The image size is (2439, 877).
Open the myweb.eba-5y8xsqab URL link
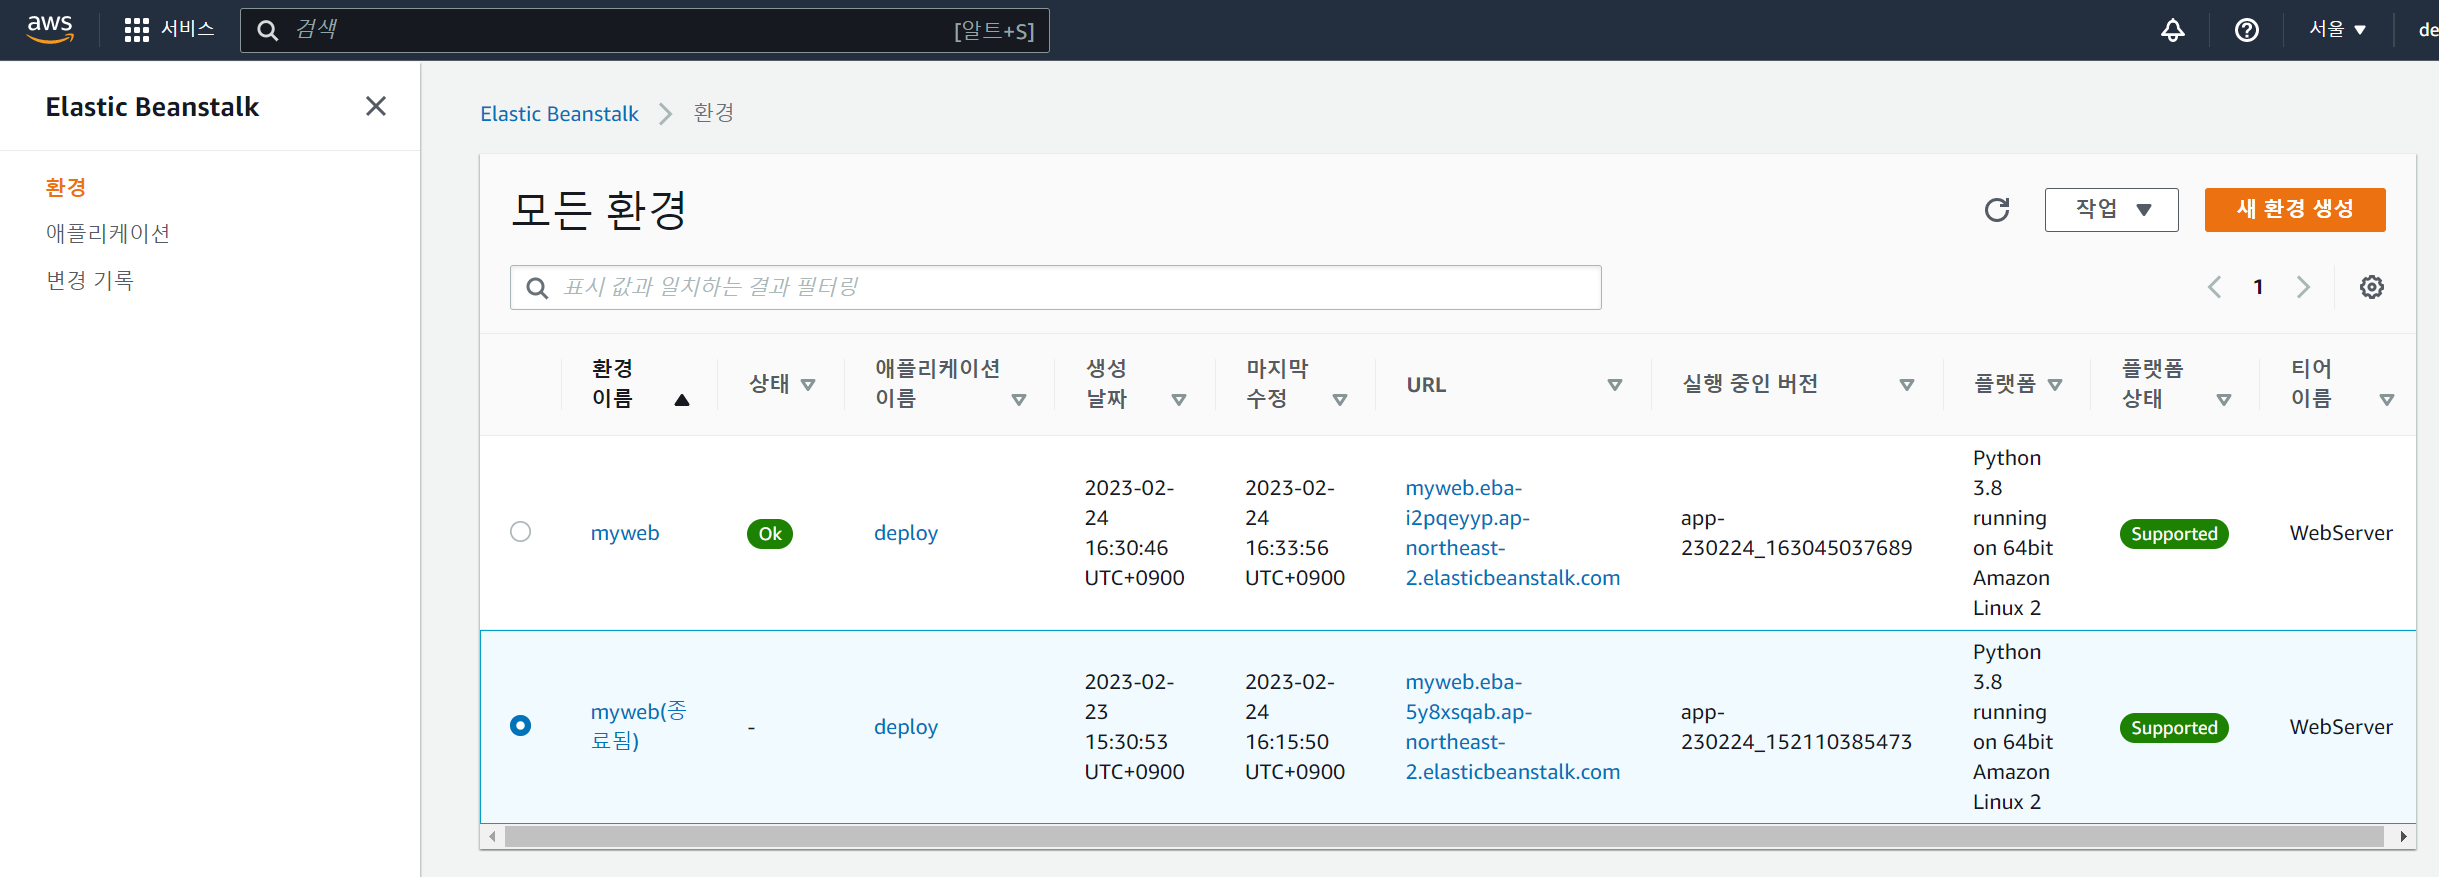tap(1513, 727)
